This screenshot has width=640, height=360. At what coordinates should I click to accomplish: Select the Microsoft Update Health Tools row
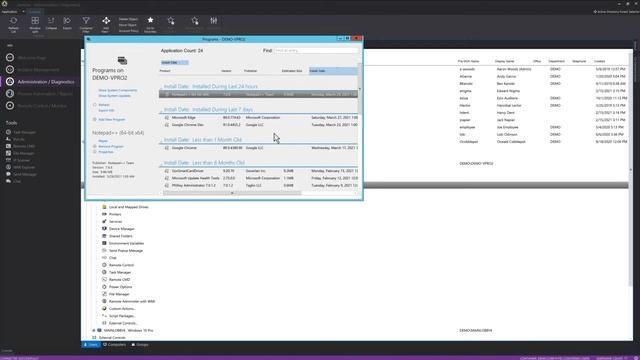coord(258,178)
